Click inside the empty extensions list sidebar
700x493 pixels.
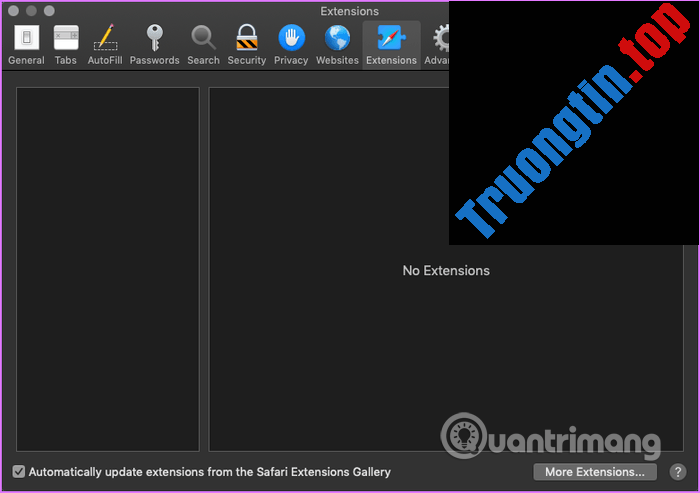tap(107, 268)
